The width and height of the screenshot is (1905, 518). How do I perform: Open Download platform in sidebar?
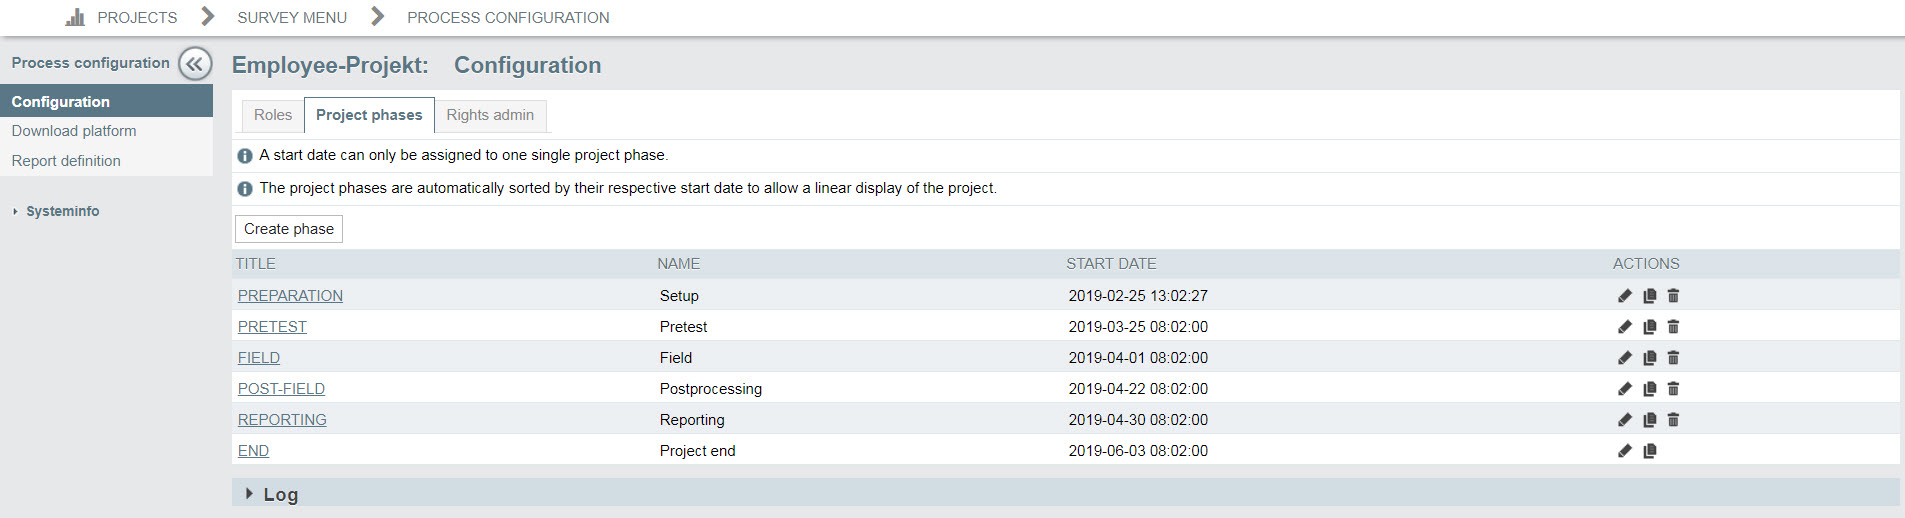click(74, 131)
